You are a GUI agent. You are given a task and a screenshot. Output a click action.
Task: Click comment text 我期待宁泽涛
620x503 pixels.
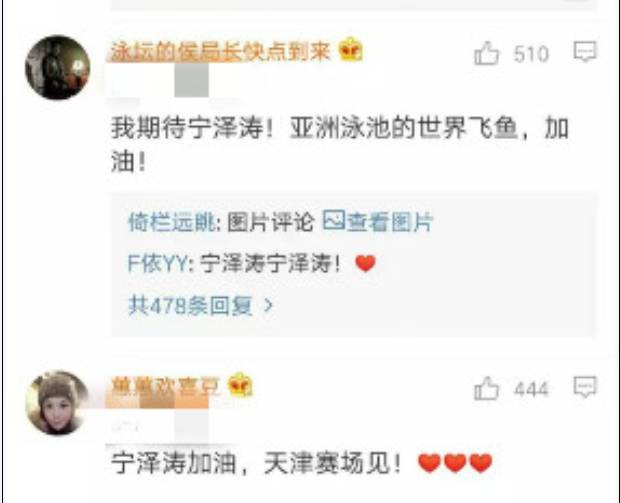(x=187, y=129)
